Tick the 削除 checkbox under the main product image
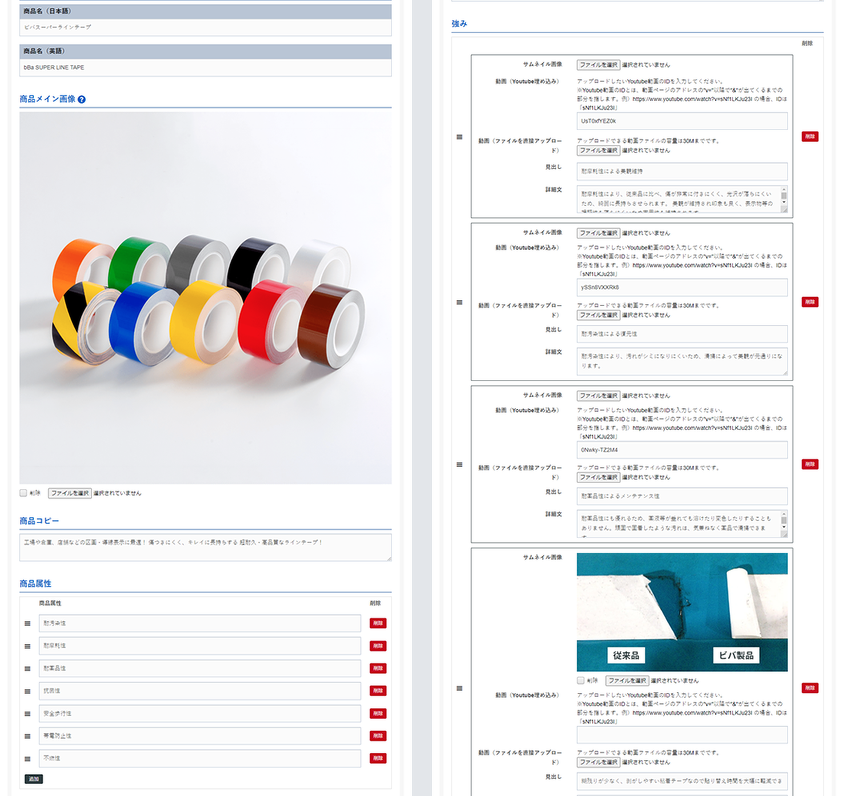Viewport: 844px width, 796px height. coord(24,493)
